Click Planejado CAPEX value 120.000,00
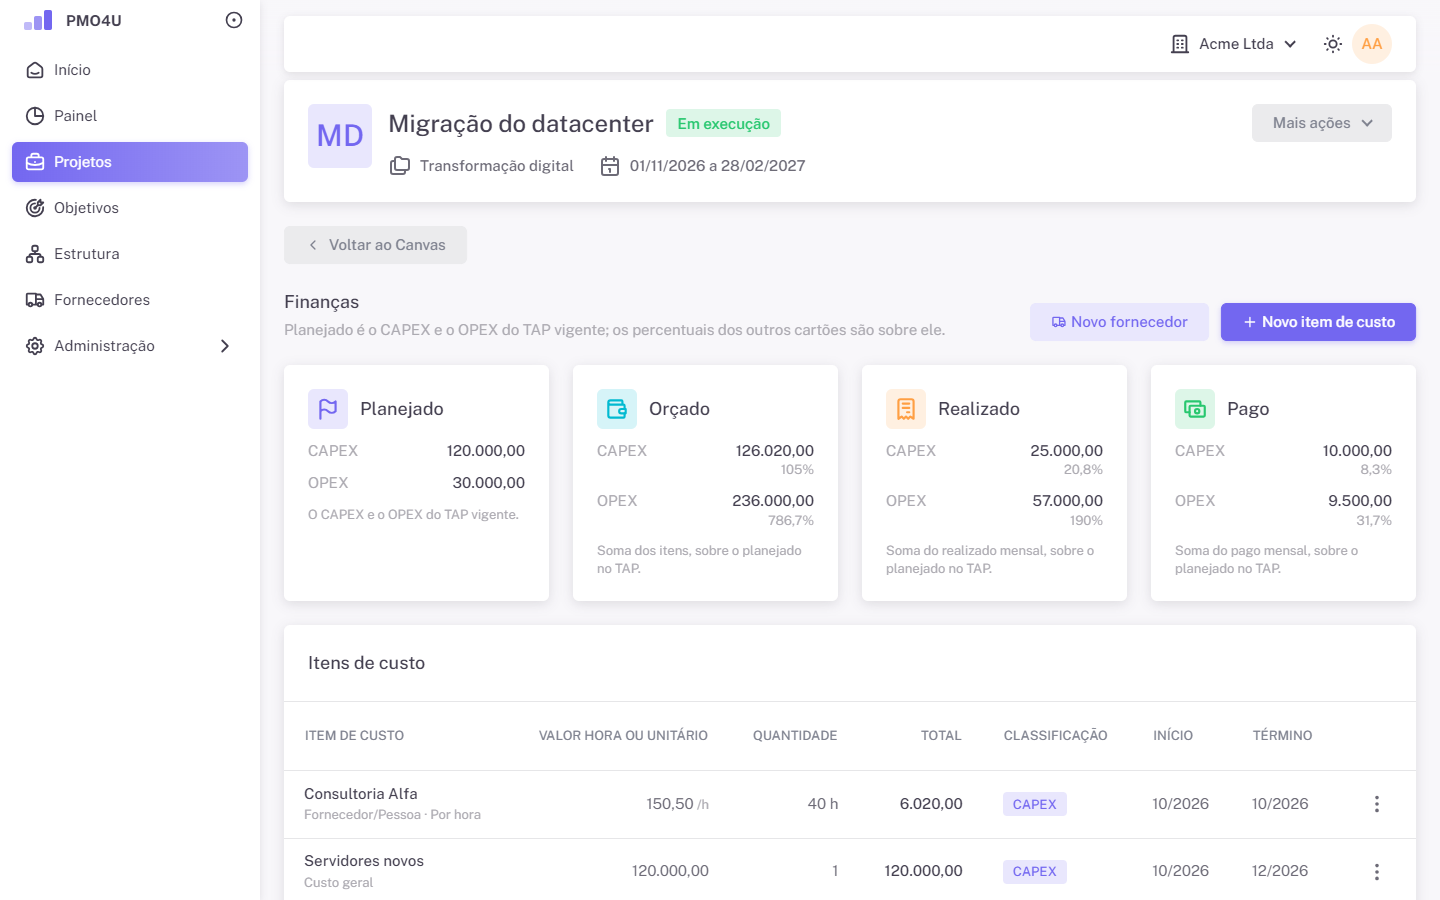The height and width of the screenshot is (900, 1440). pos(486,451)
